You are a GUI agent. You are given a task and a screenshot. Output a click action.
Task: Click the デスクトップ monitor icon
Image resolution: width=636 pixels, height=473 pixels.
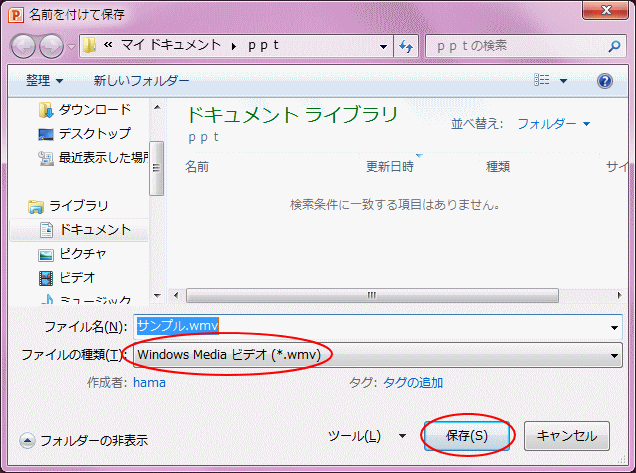pyautogui.click(x=46, y=134)
